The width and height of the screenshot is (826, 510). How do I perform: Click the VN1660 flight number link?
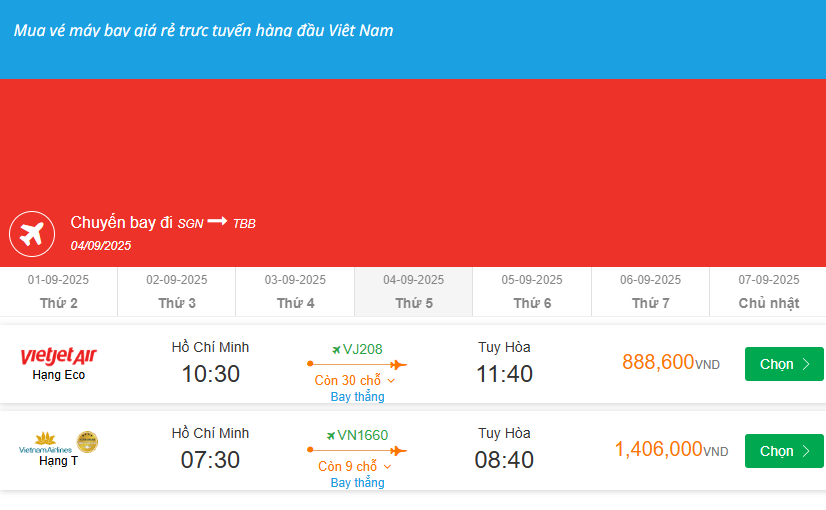(x=362, y=435)
